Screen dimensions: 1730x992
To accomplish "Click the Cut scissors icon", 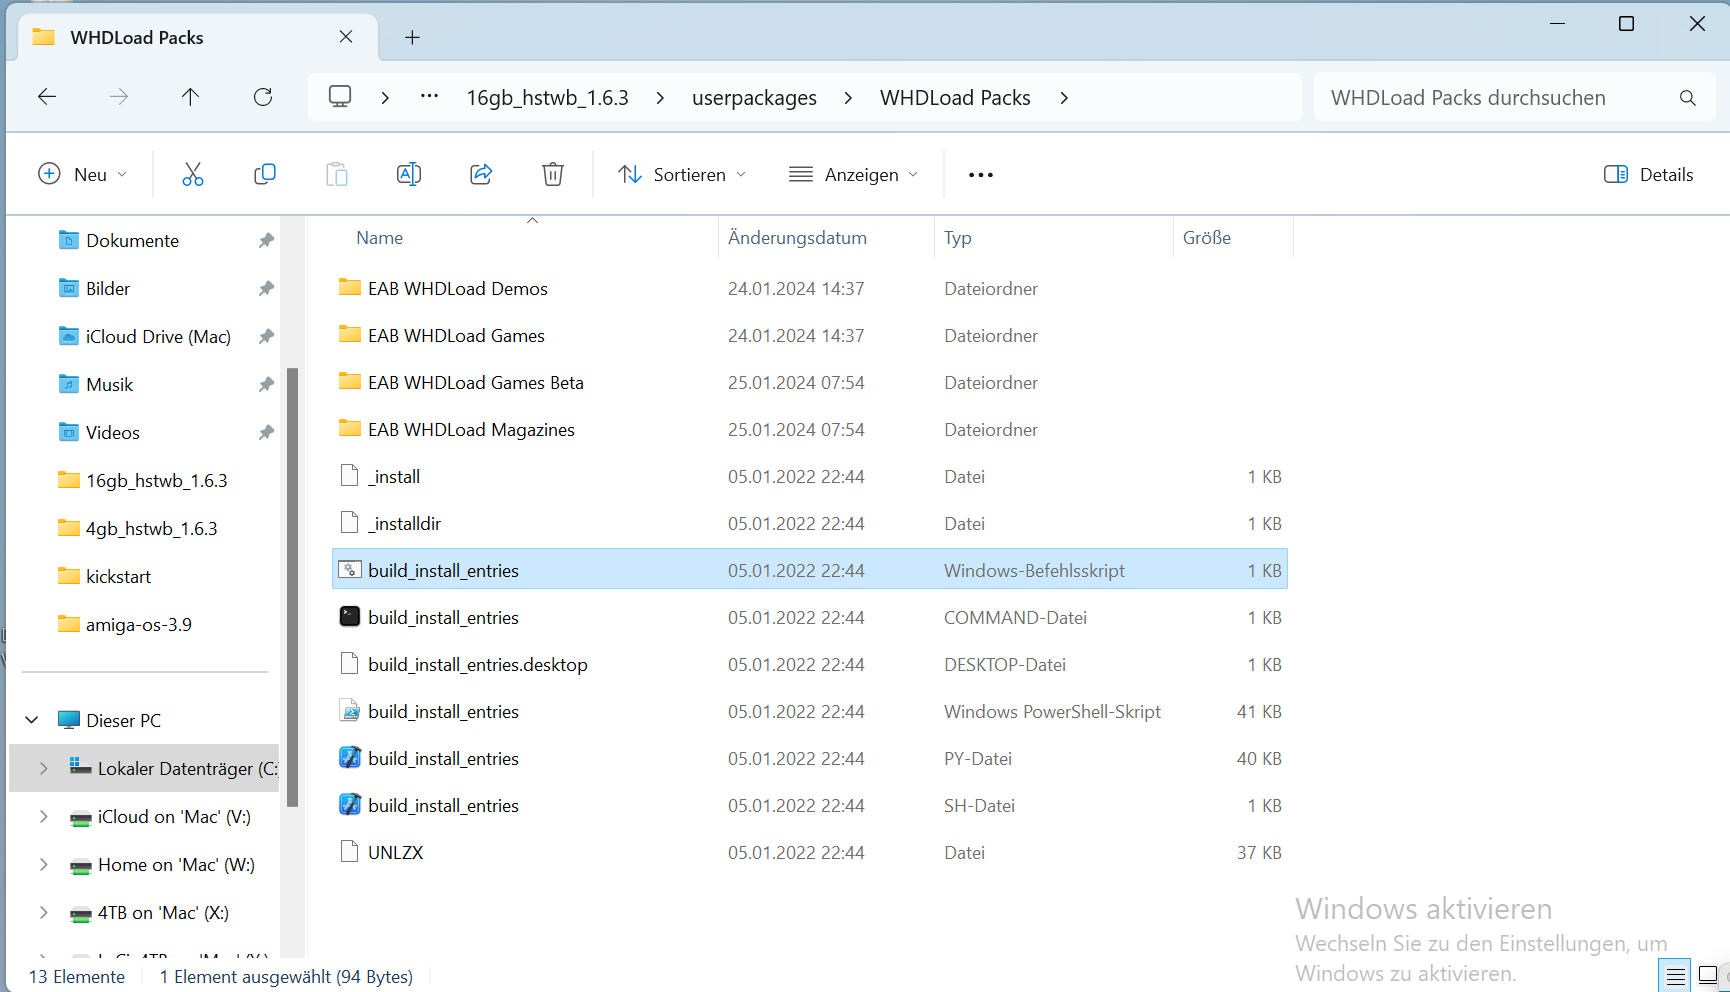I will [x=193, y=175].
